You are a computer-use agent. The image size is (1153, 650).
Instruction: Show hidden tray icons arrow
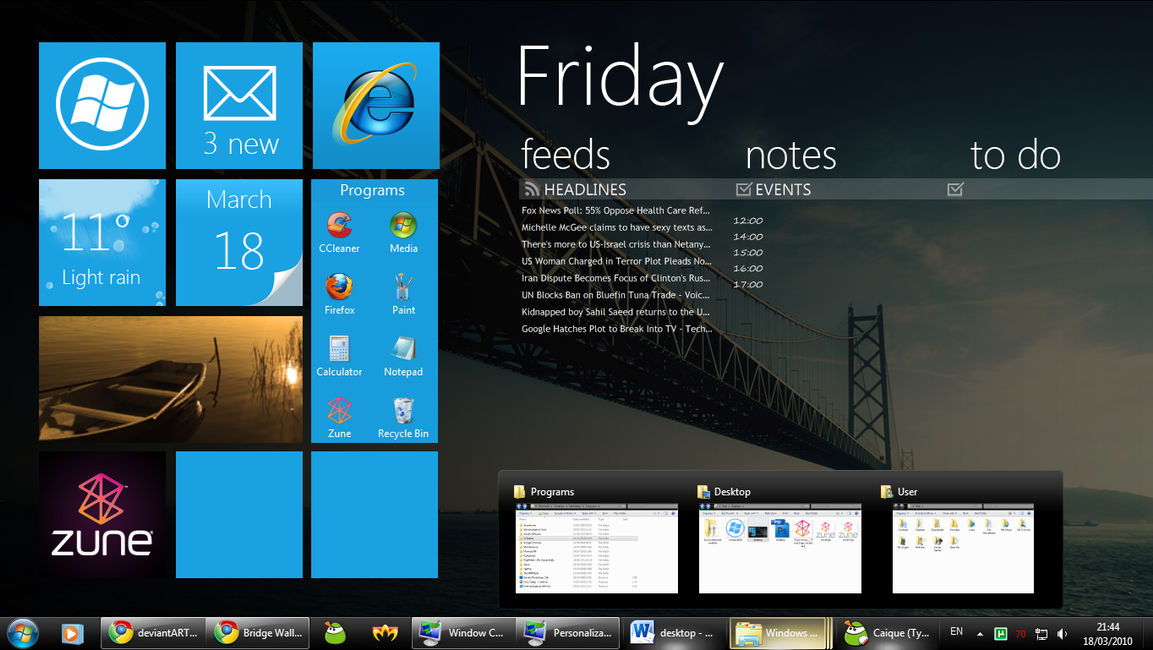[980, 634]
